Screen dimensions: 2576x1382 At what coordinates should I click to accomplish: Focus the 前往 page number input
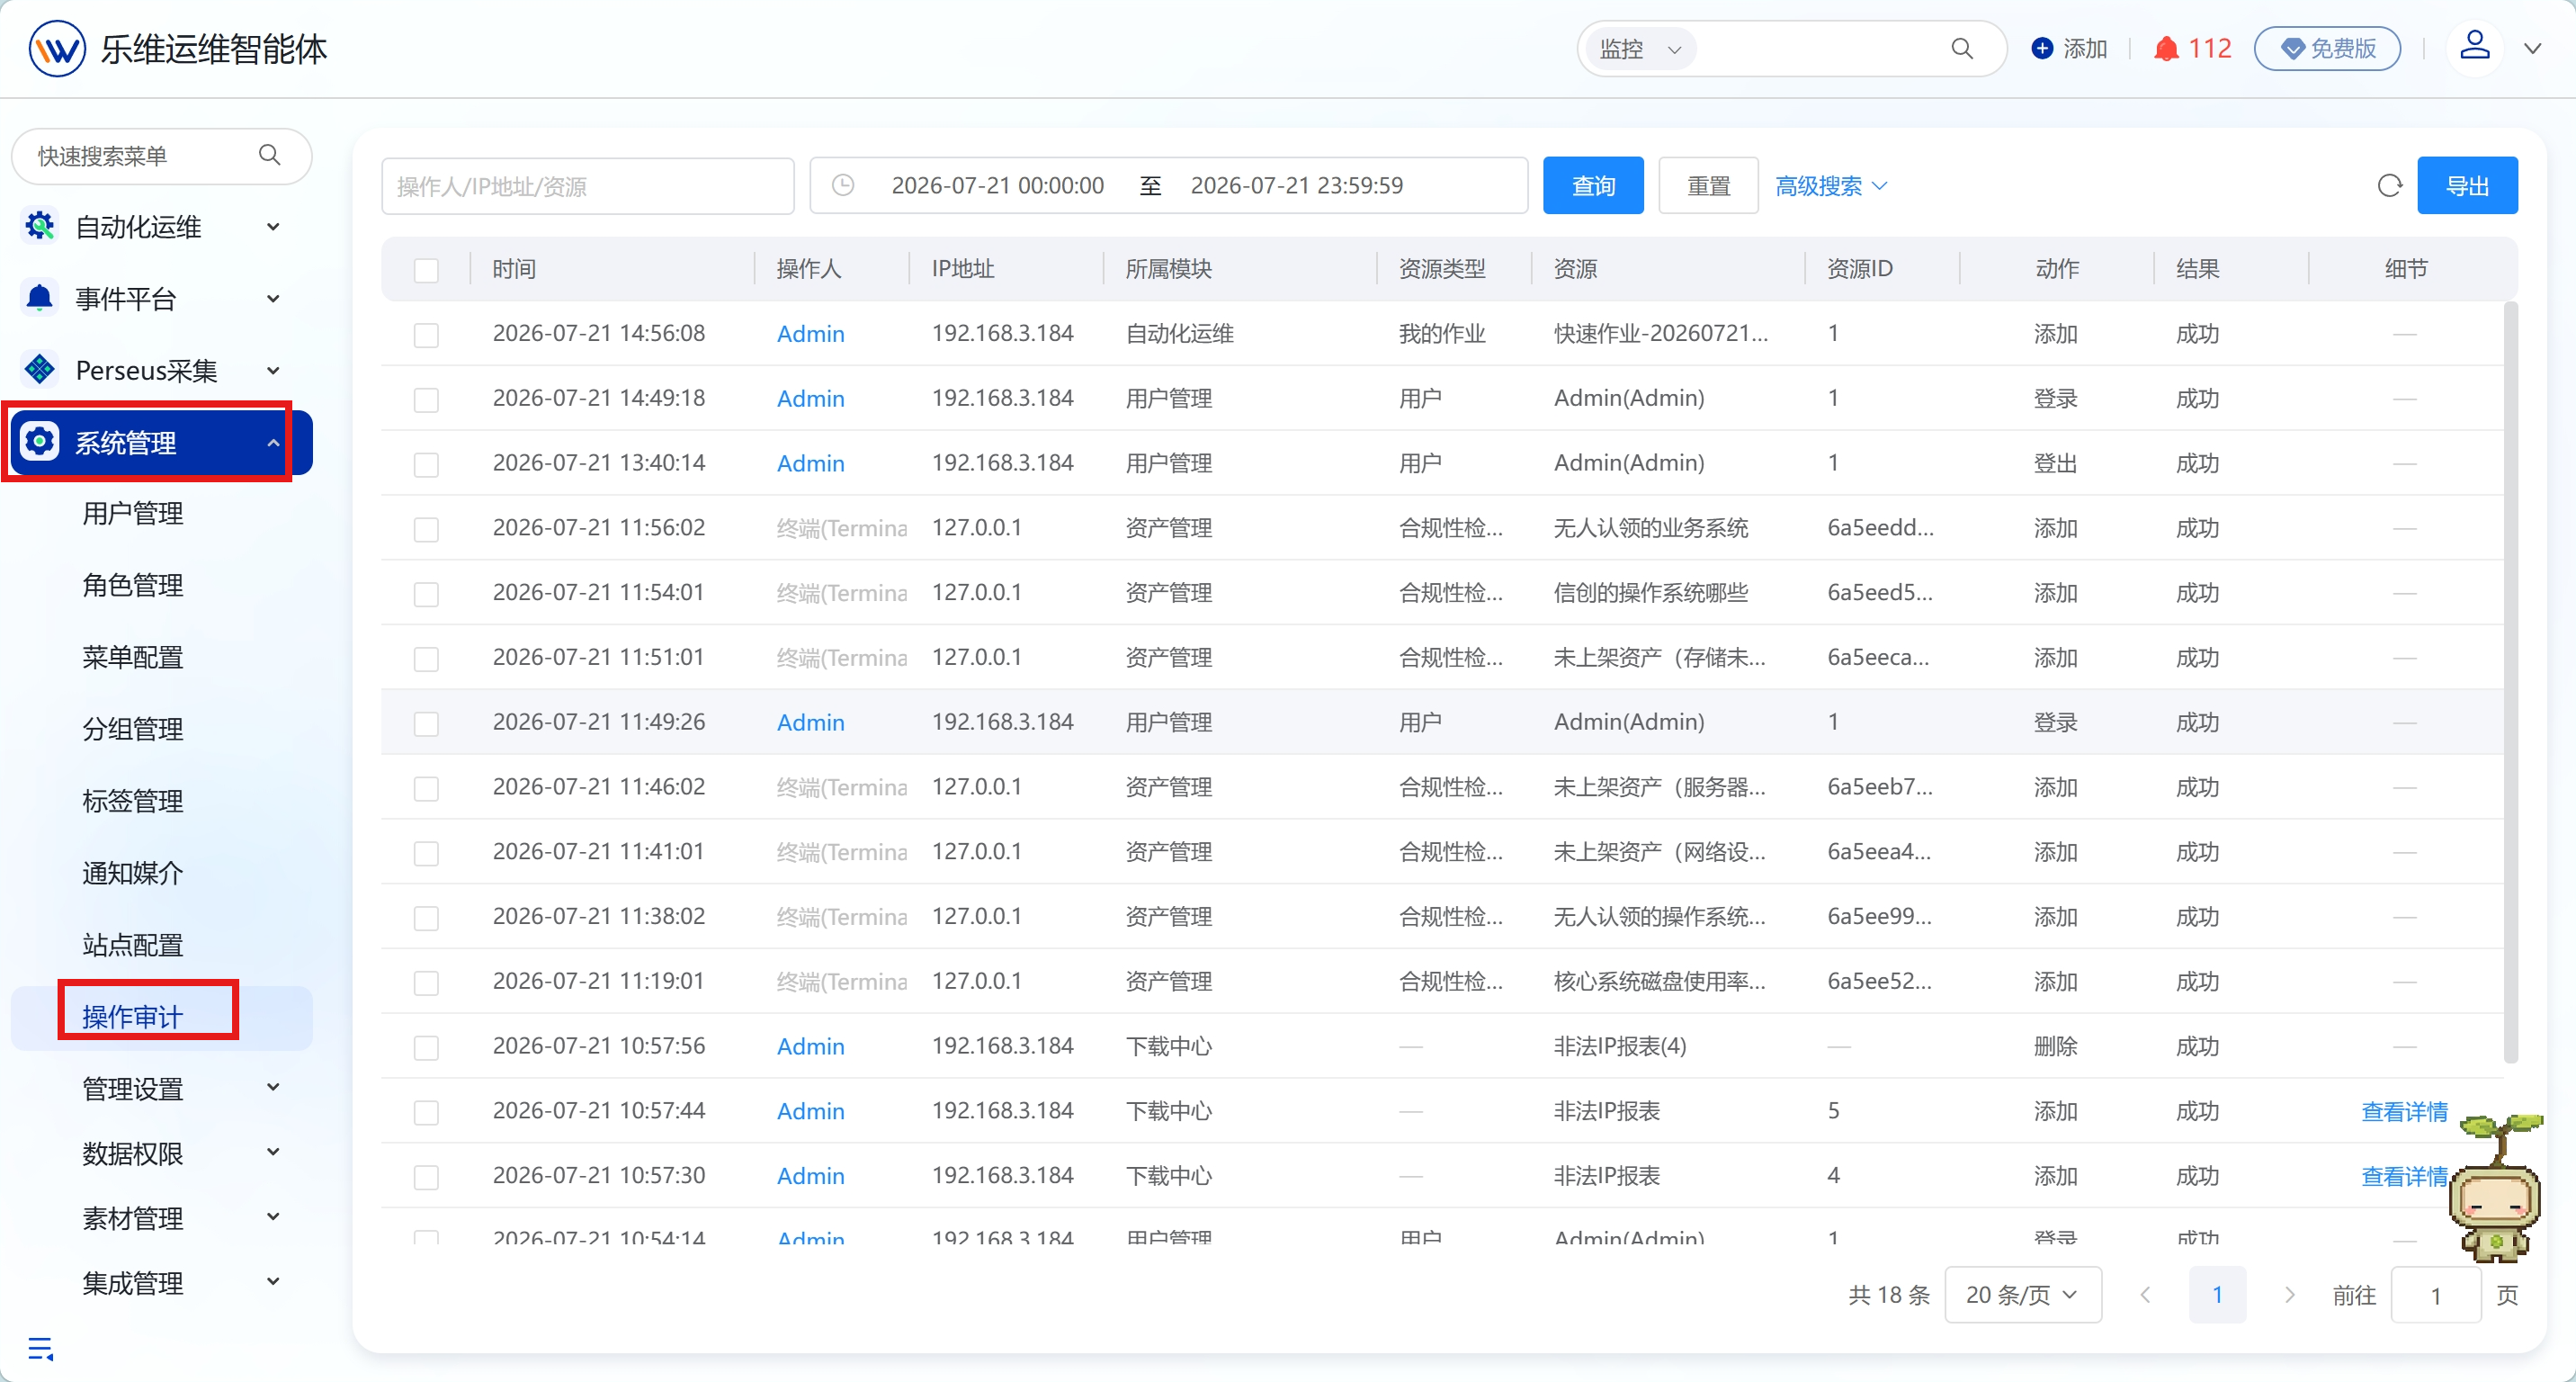(2436, 1295)
